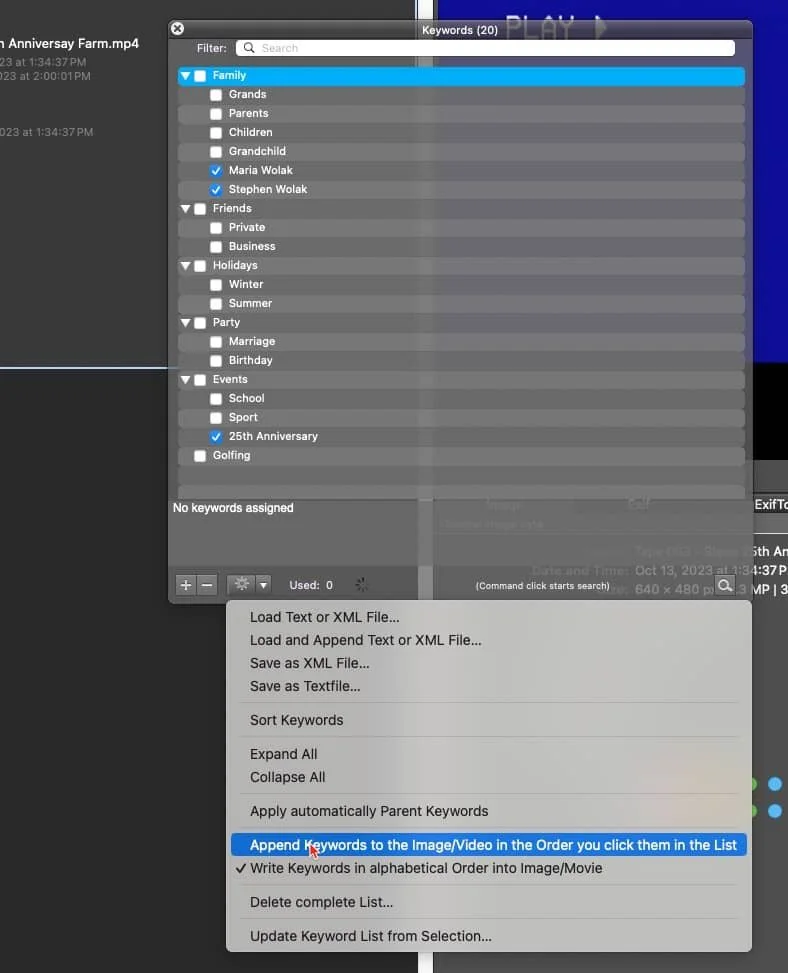Tick the Grandchild checkbox
The height and width of the screenshot is (973, 788).
click(216, 152)
